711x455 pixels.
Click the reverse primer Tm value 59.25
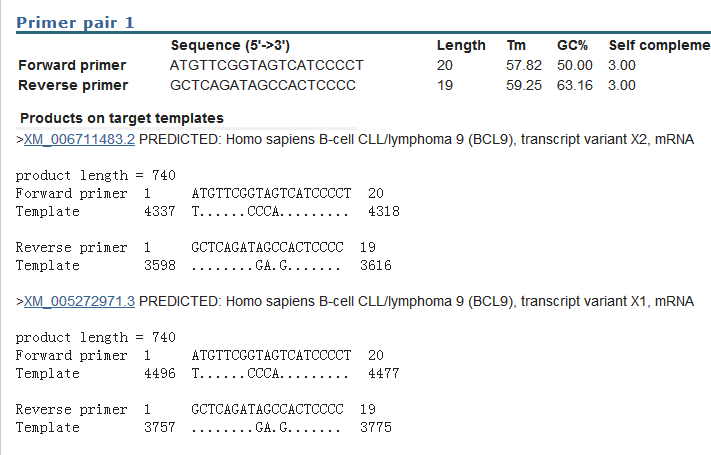coord(524,85)
